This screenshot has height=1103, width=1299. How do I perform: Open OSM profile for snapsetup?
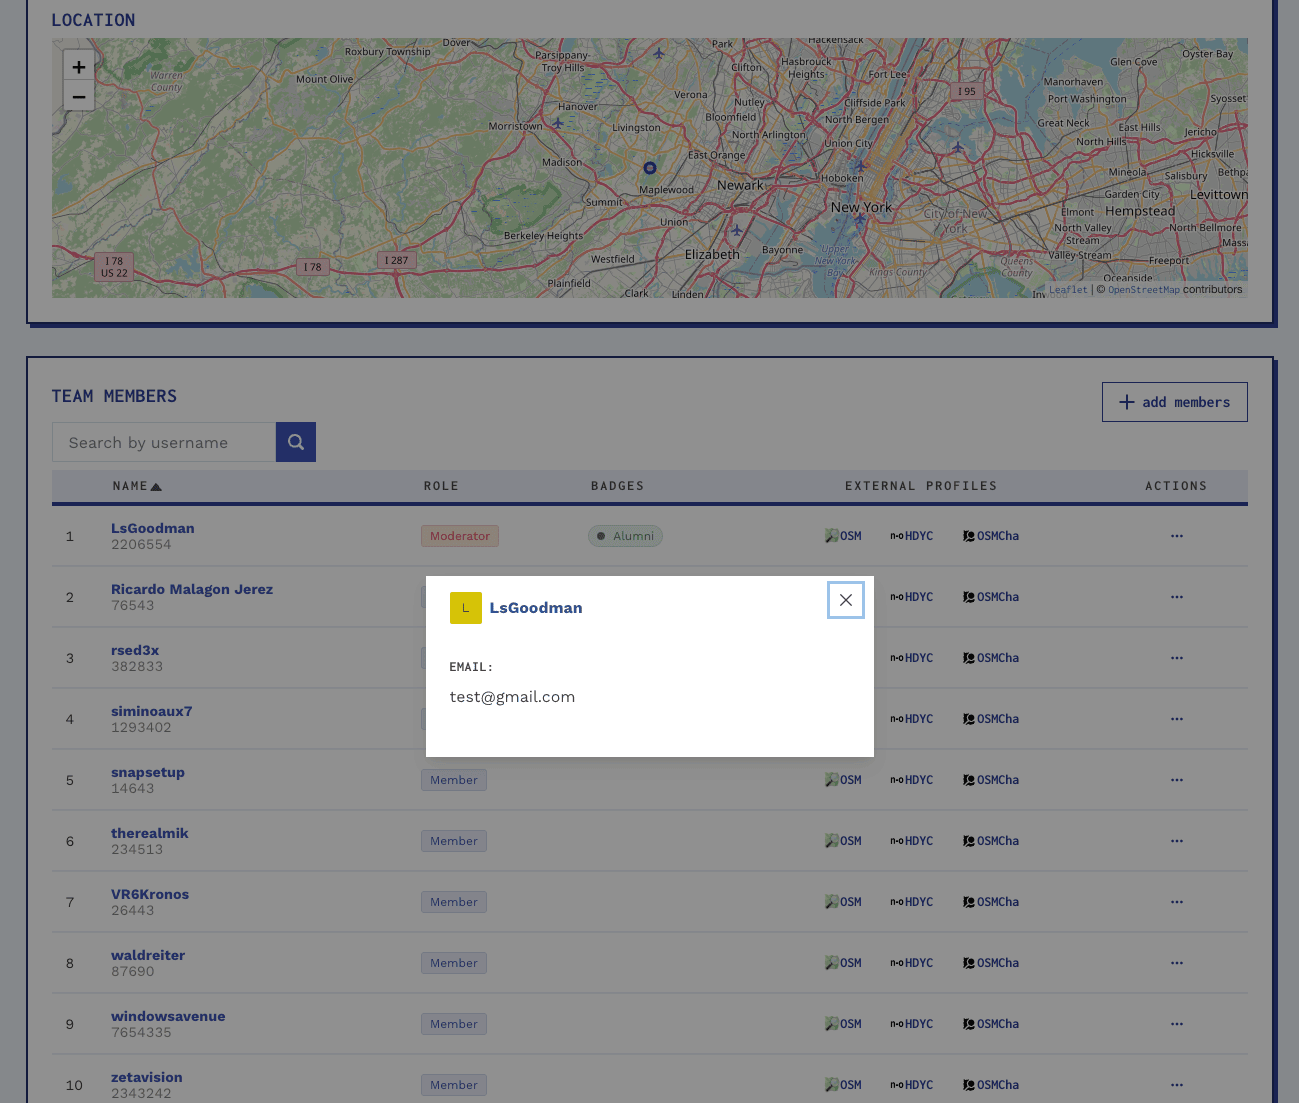tap(843, 780)
